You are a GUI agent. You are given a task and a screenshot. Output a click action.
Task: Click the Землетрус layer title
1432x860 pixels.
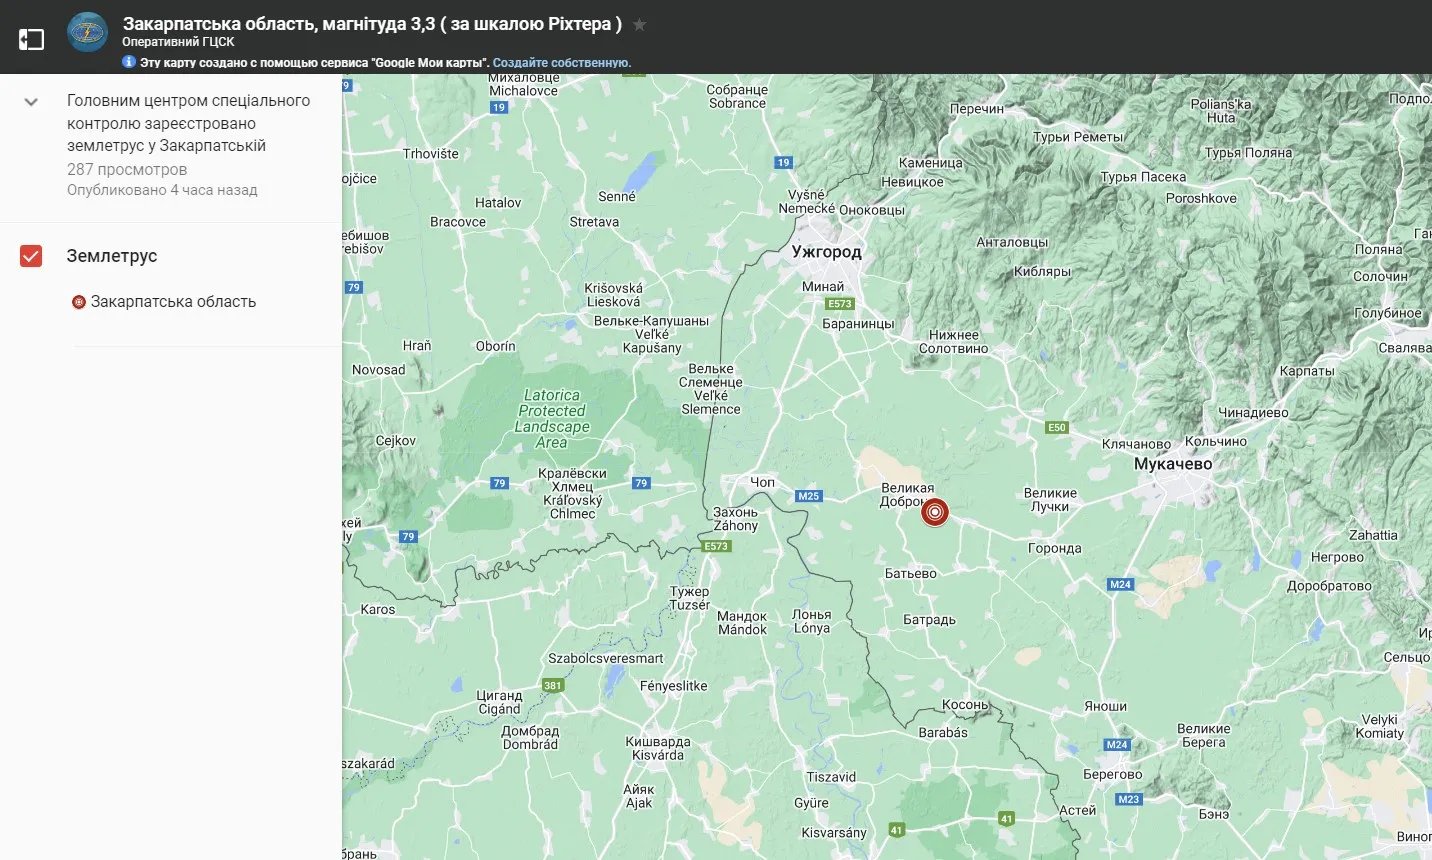click(x=112, y=256)
